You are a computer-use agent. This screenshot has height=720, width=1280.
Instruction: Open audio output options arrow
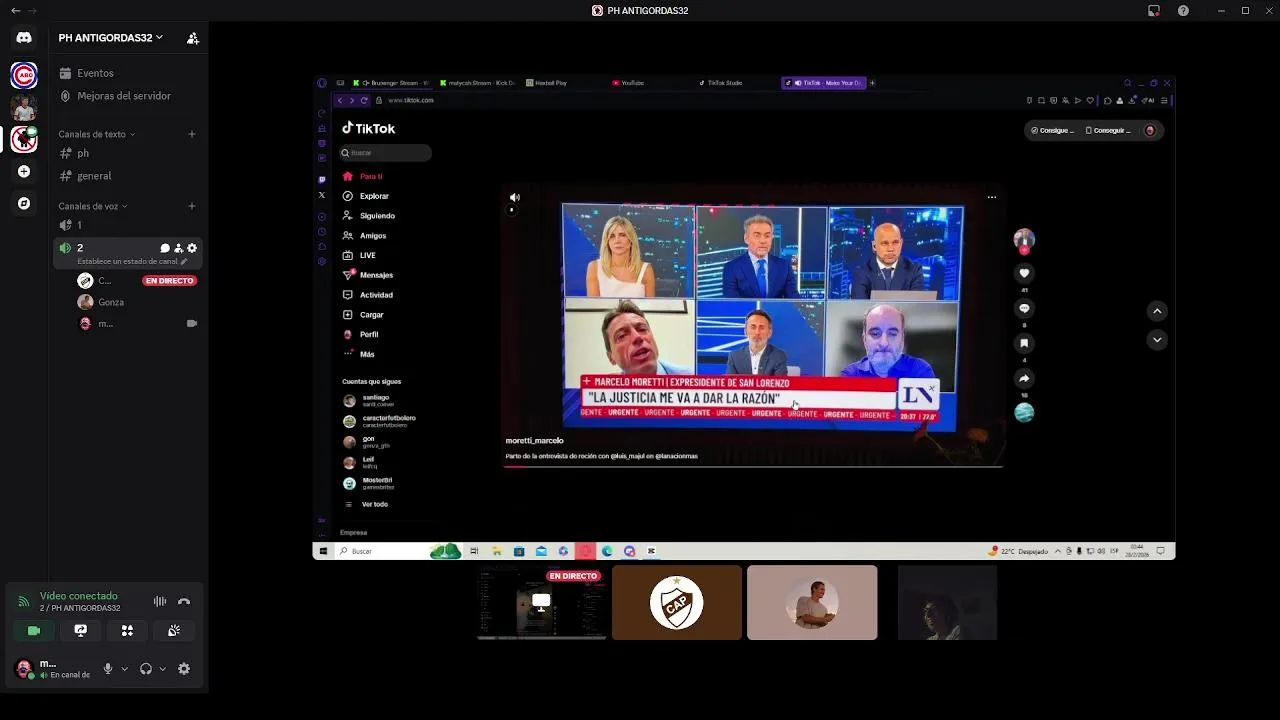(162, 669)
